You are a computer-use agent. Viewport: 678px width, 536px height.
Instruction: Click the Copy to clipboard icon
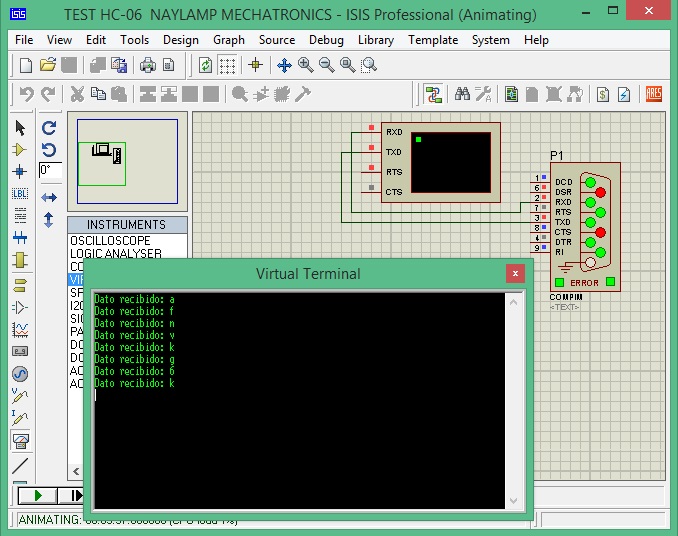pyautogui.click(x=99, y=94)
